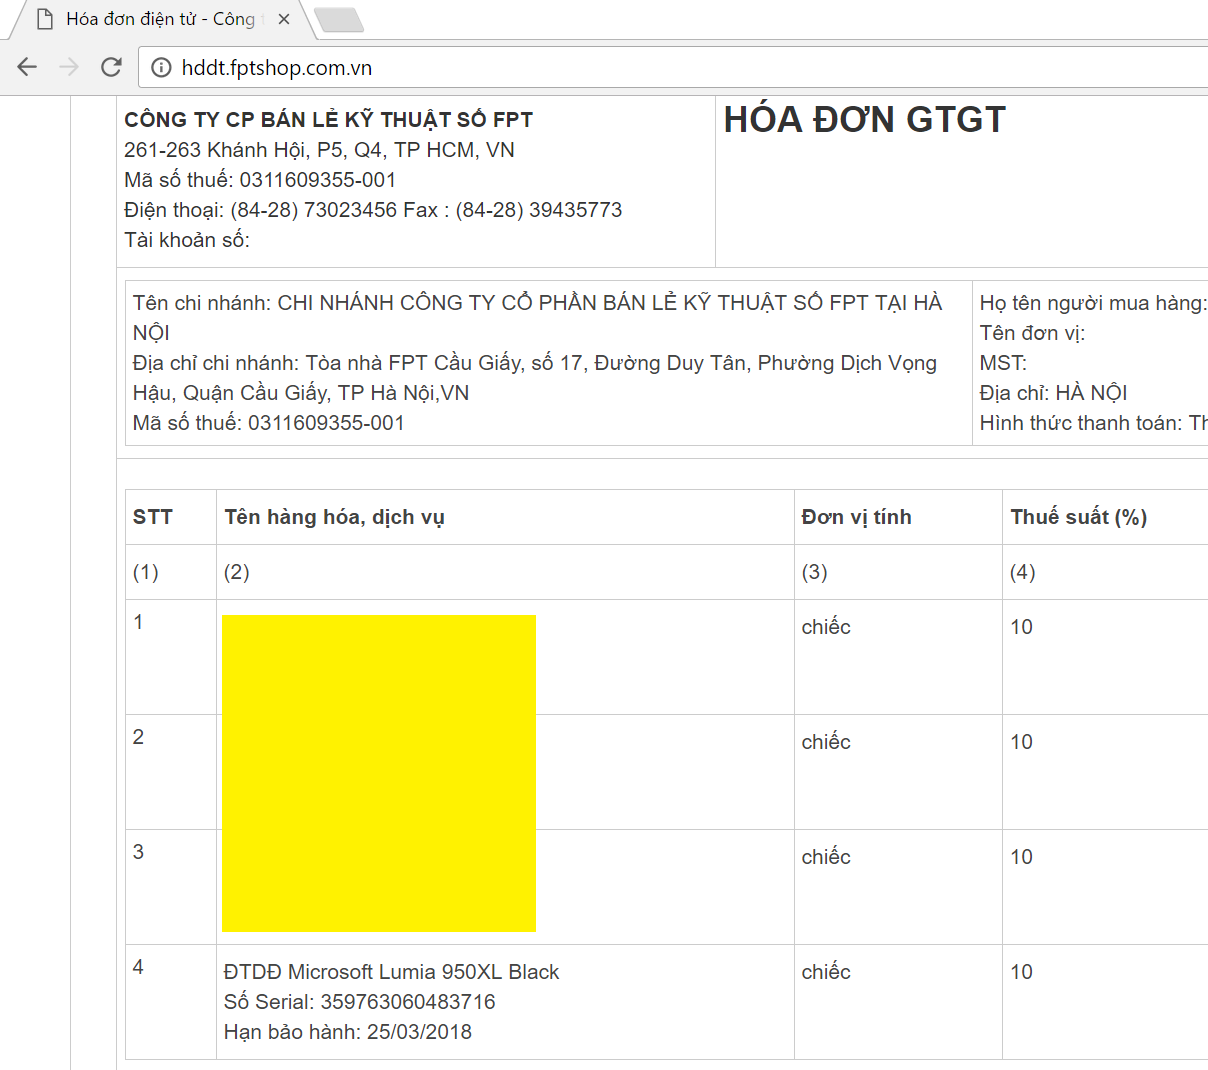Click the Thuế suất (%) column header
This screenshot has width=1208, height=1070.
1078,517
